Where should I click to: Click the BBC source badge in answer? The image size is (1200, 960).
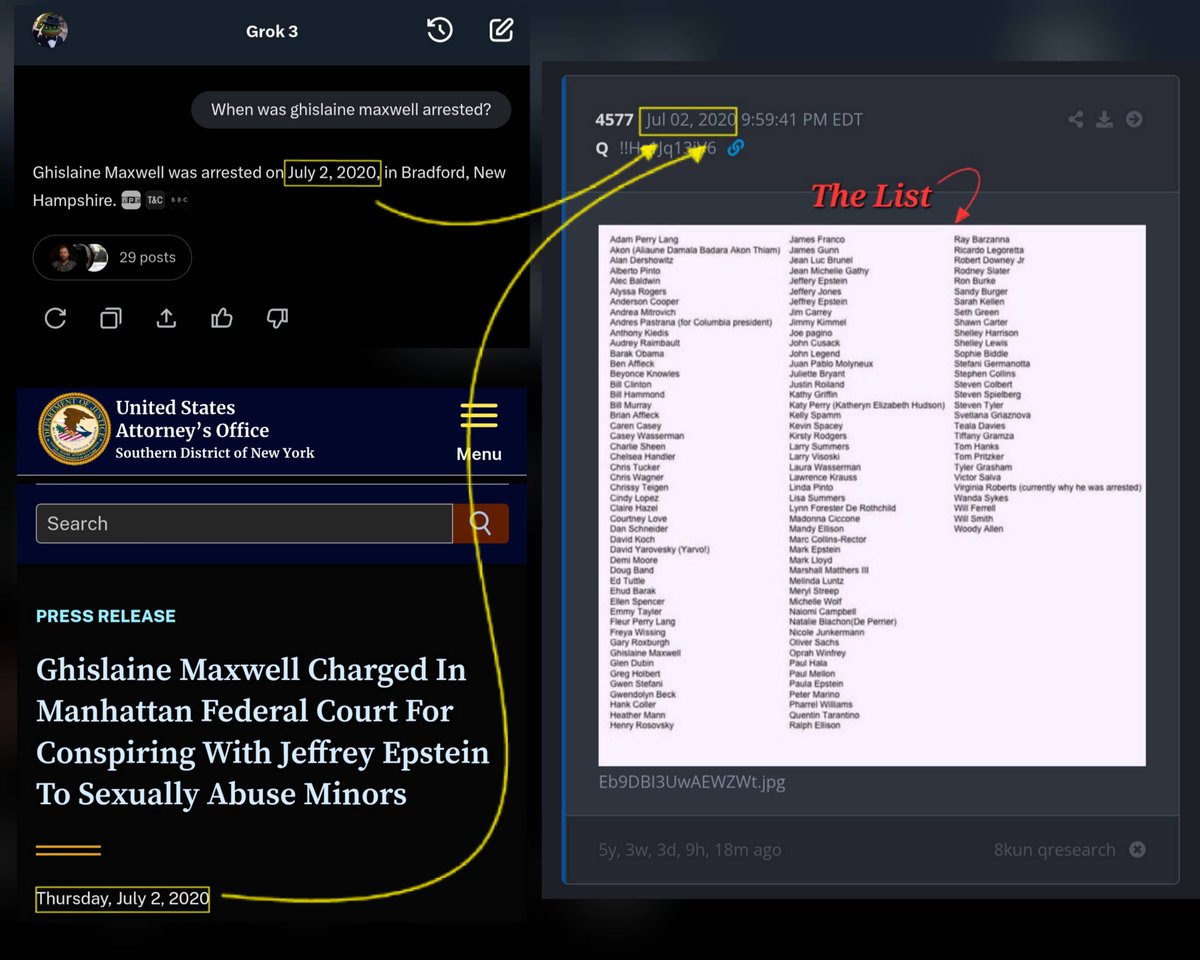(179, 200)
